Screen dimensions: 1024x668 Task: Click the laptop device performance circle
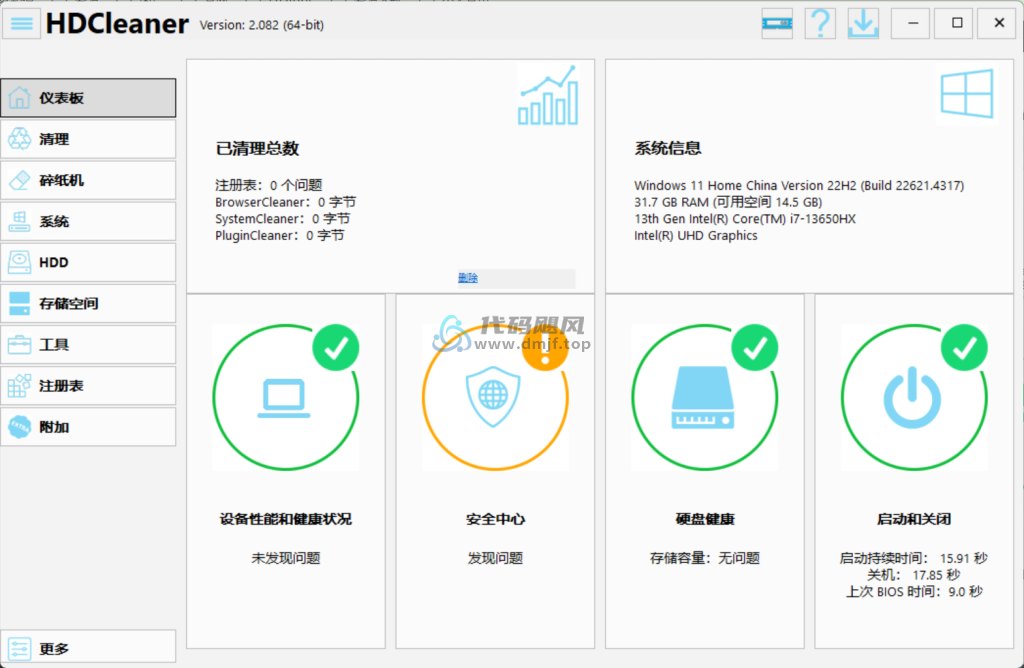coord(285,398)
